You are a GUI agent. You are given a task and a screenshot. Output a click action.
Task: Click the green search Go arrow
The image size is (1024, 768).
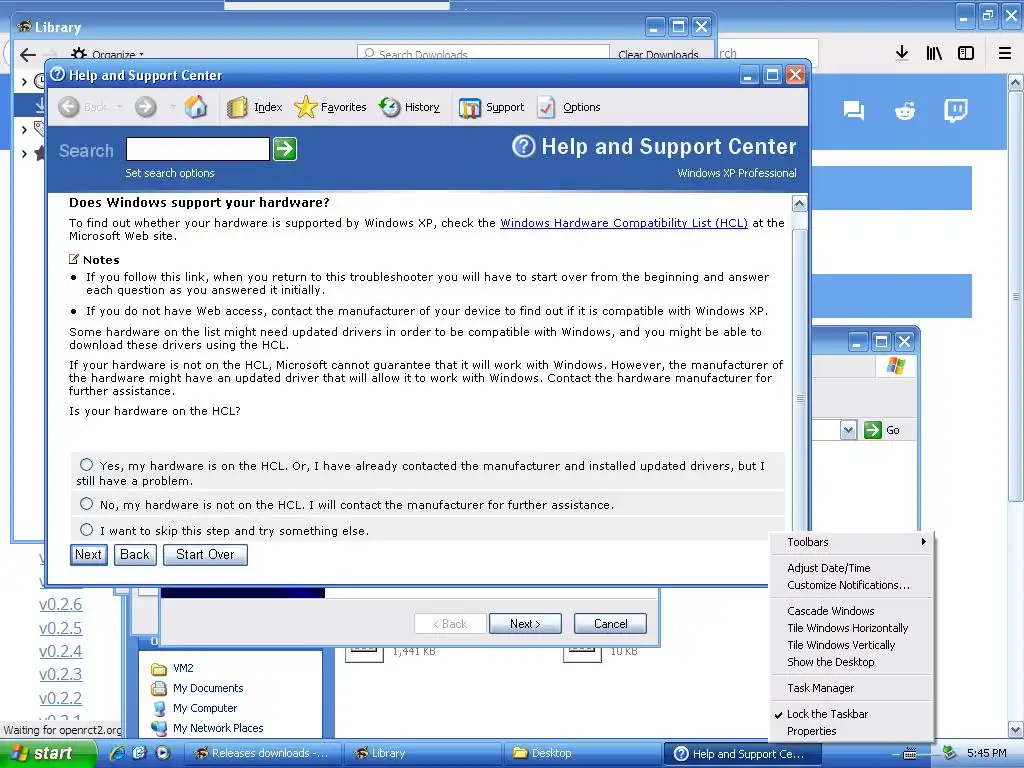tap(285, 149)
